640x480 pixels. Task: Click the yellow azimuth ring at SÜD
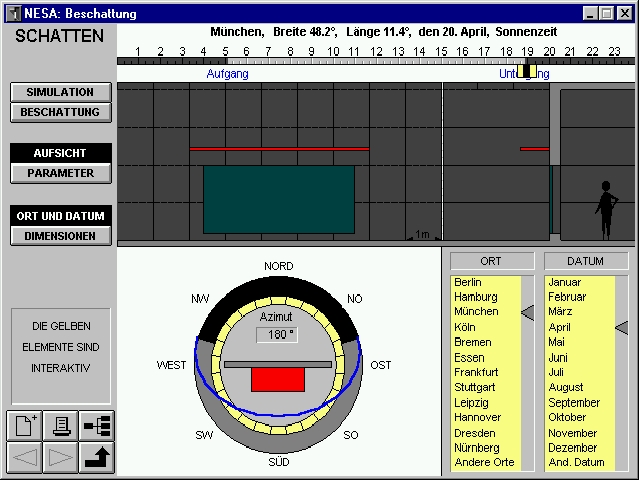(x=278, y=430)
